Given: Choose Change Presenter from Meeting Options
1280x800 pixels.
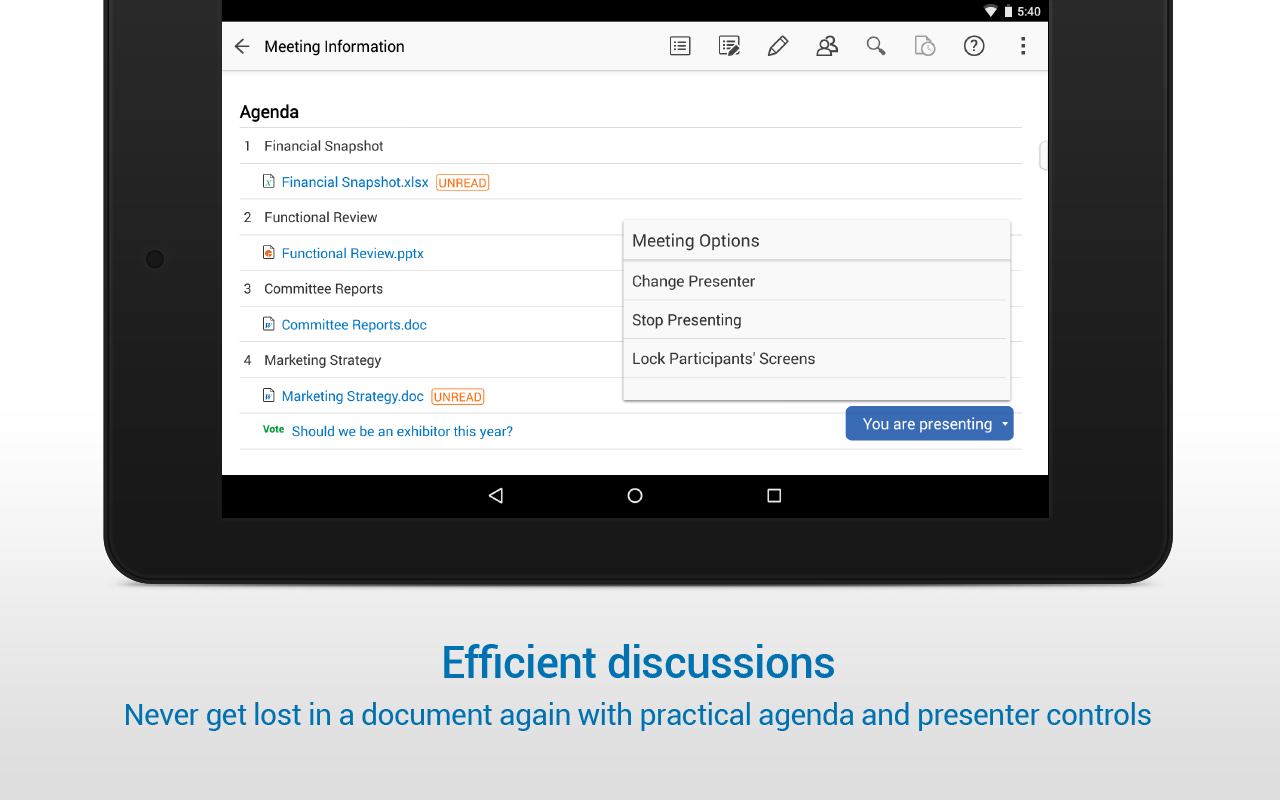Looking at the screenshot, I should tap(816, 281).
